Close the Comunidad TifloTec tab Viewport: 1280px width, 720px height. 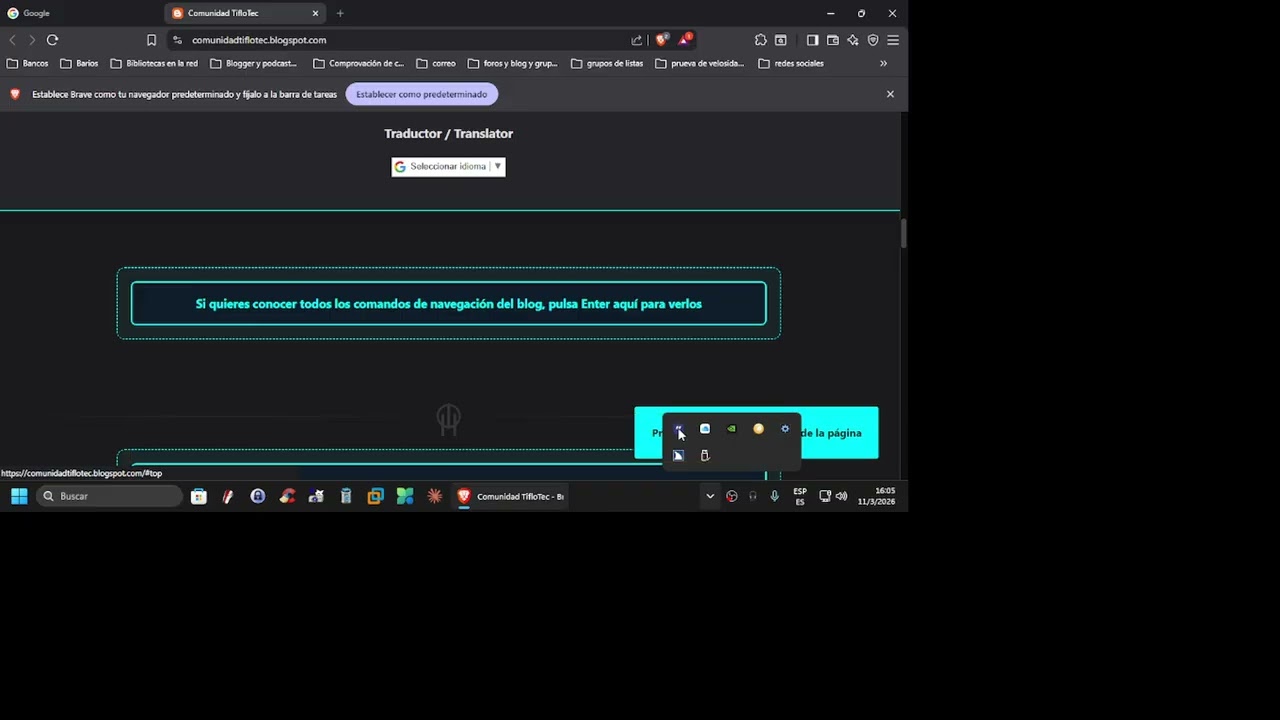pyautogui.click(x=315, y=13)
